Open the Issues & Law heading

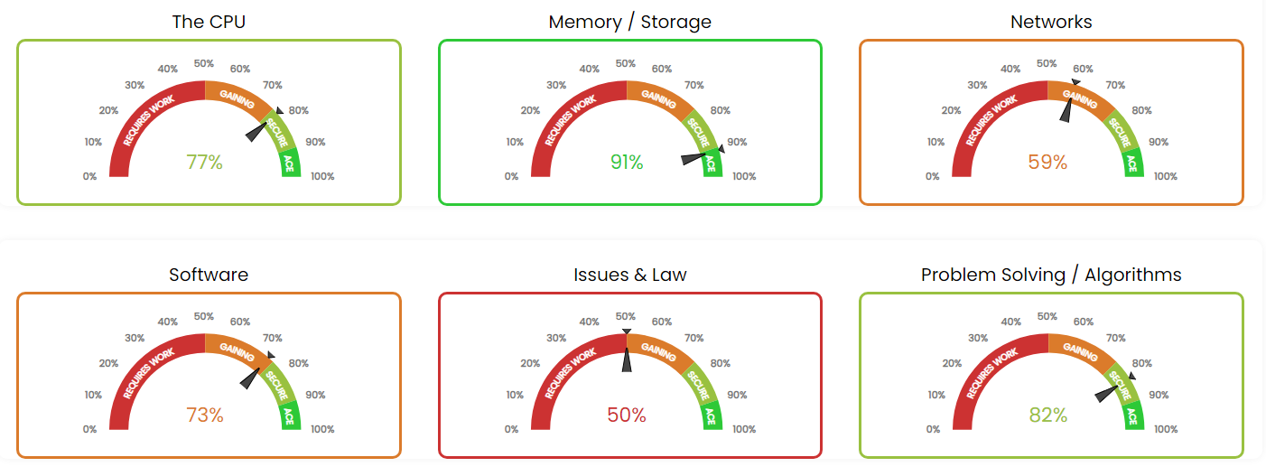point(630,275)
